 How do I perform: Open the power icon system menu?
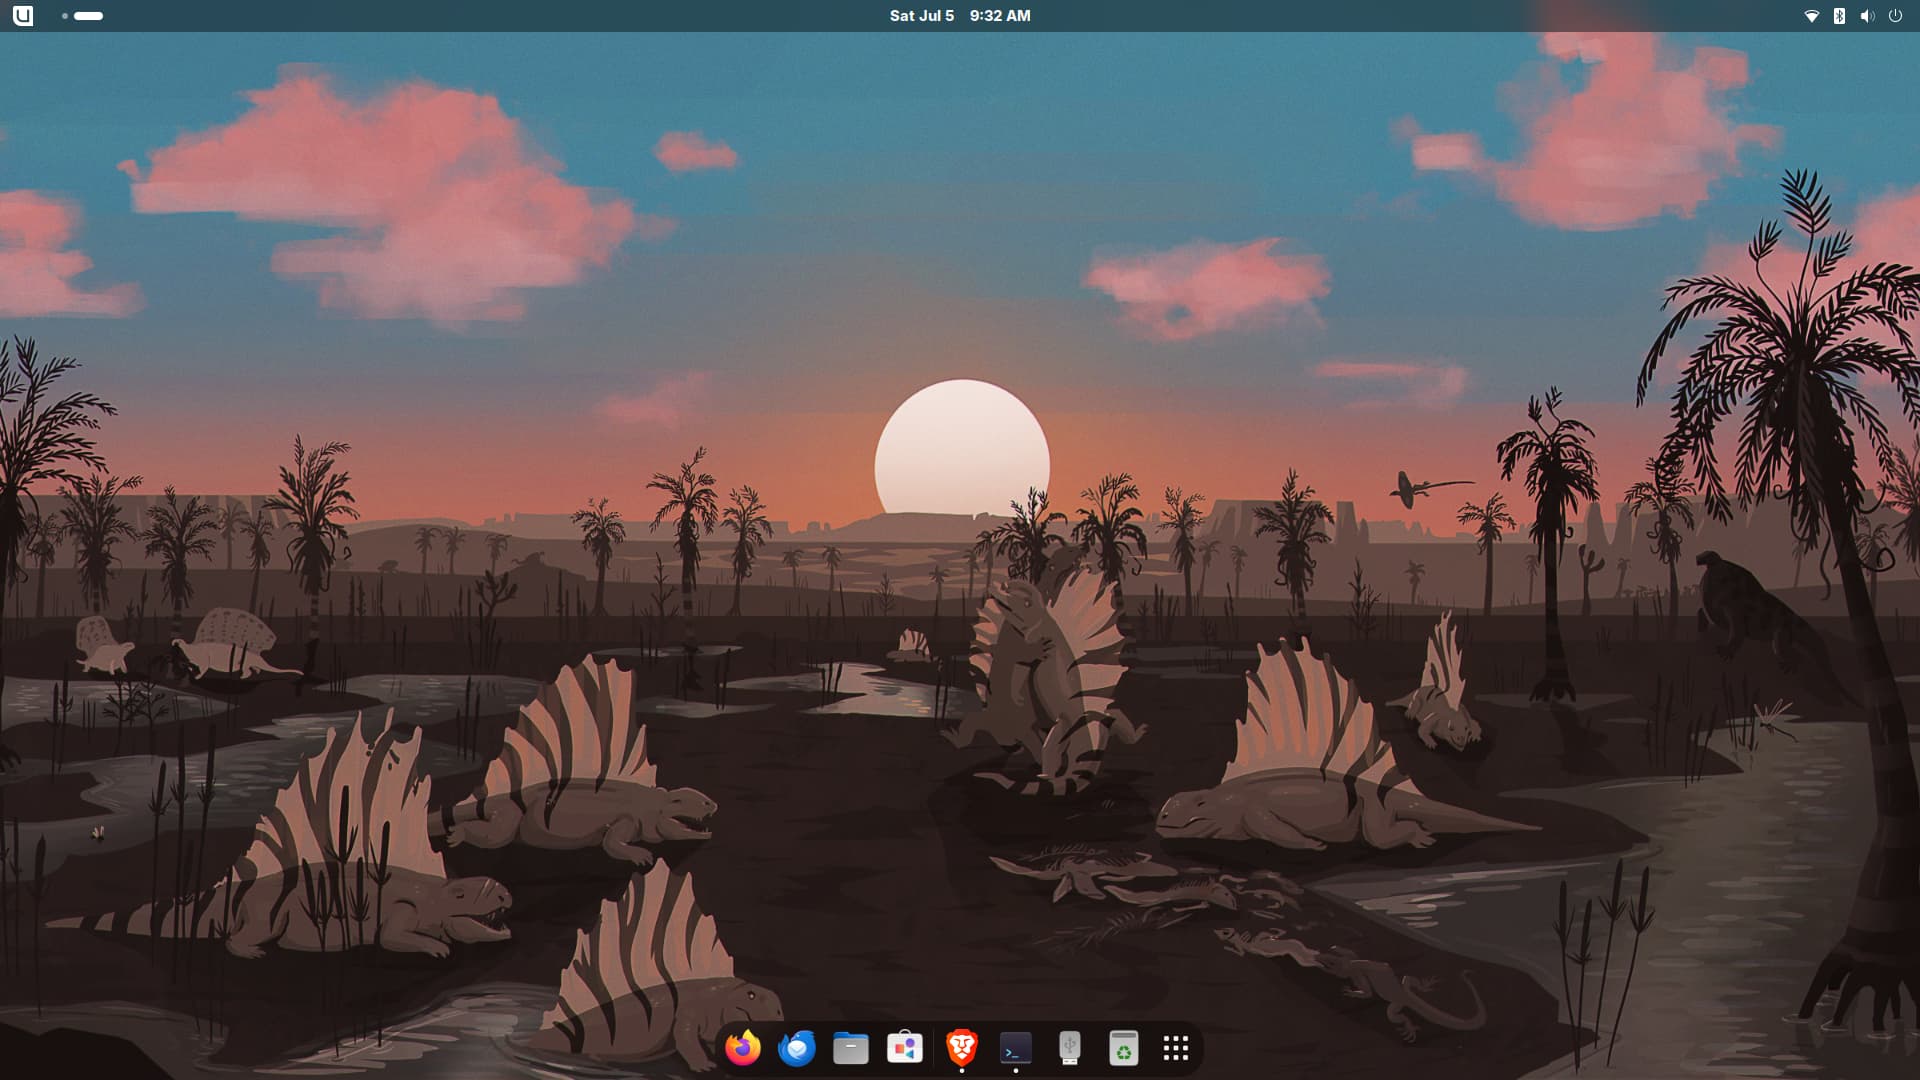pyautogui.click(x=1895, y=16)
